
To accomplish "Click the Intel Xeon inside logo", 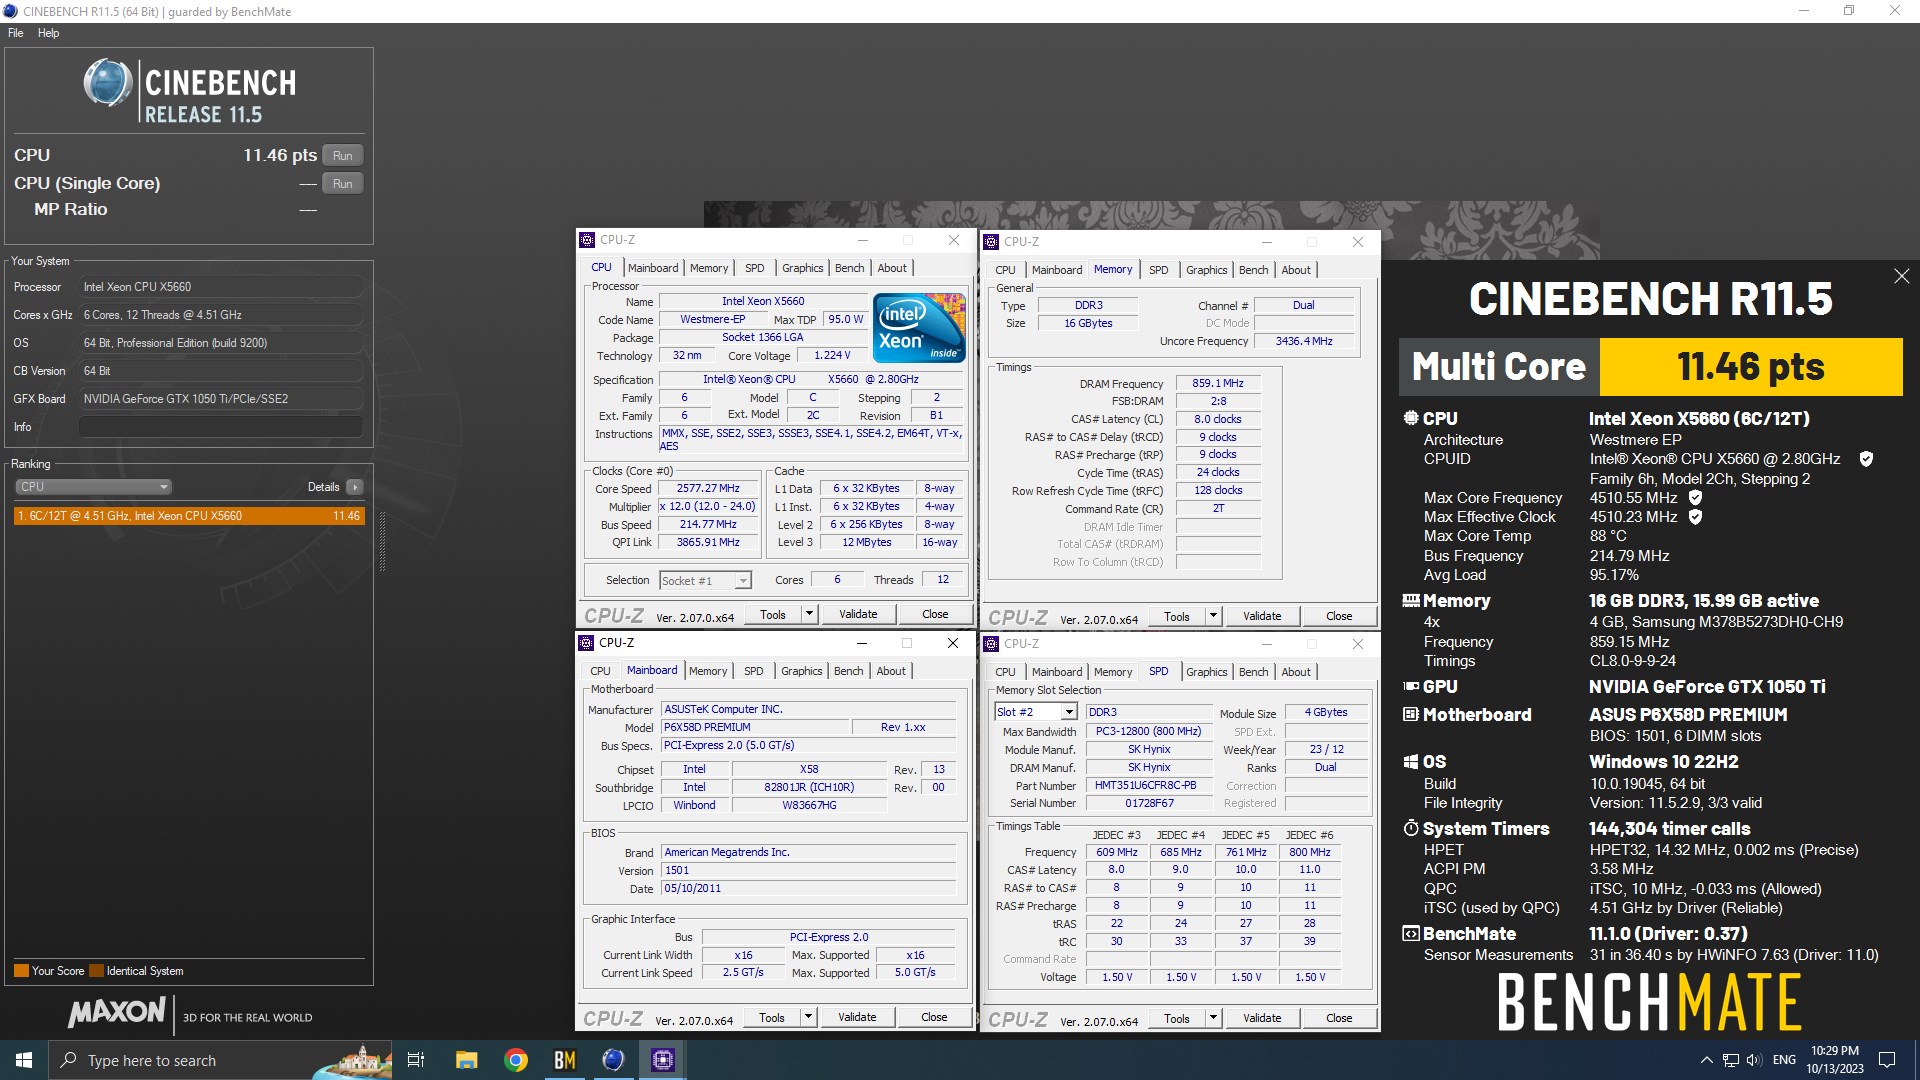I will click(919, 327).
